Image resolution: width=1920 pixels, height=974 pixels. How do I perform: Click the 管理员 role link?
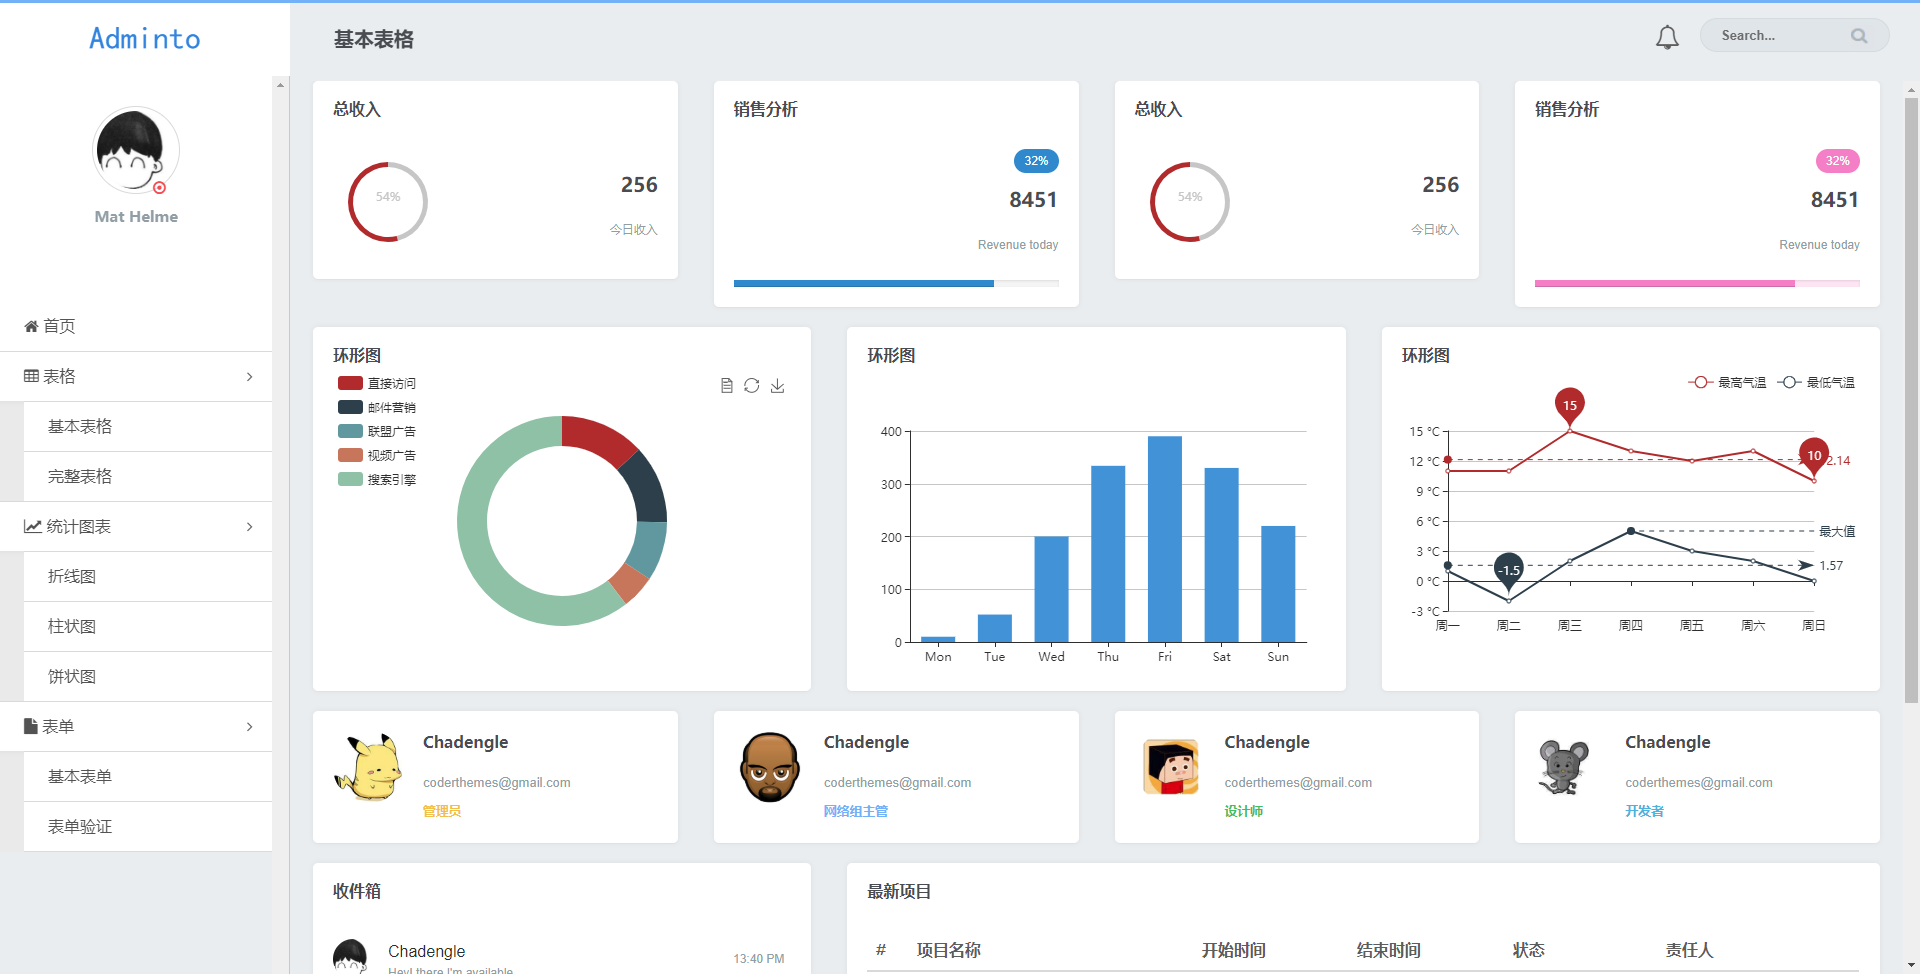[442, 811]
